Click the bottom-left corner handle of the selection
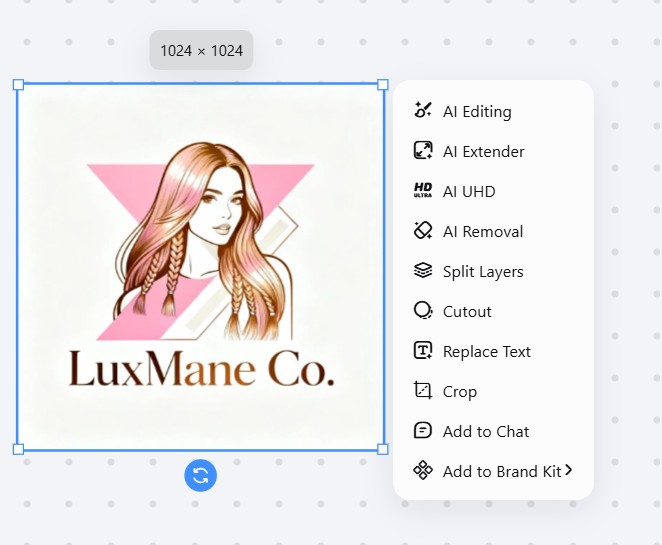 (x=18, y=449)
